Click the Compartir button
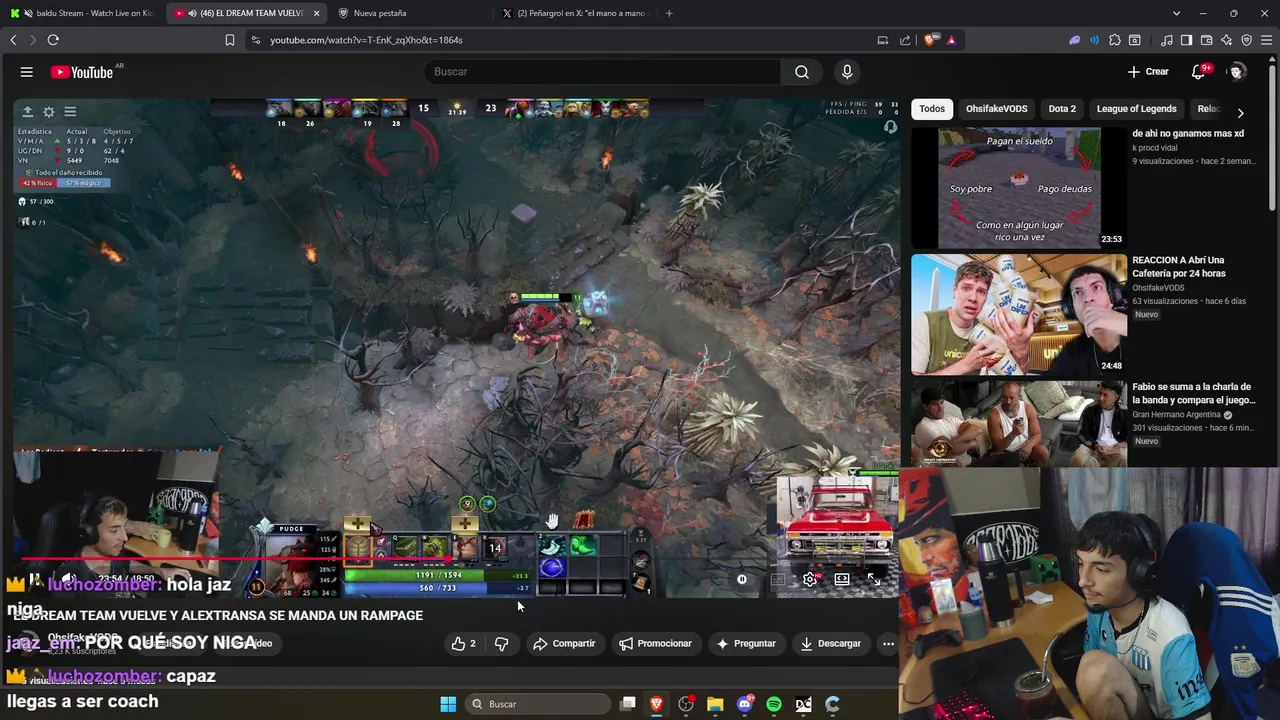Viewport: 1280px width, 720px height. [x=564, y=644]
